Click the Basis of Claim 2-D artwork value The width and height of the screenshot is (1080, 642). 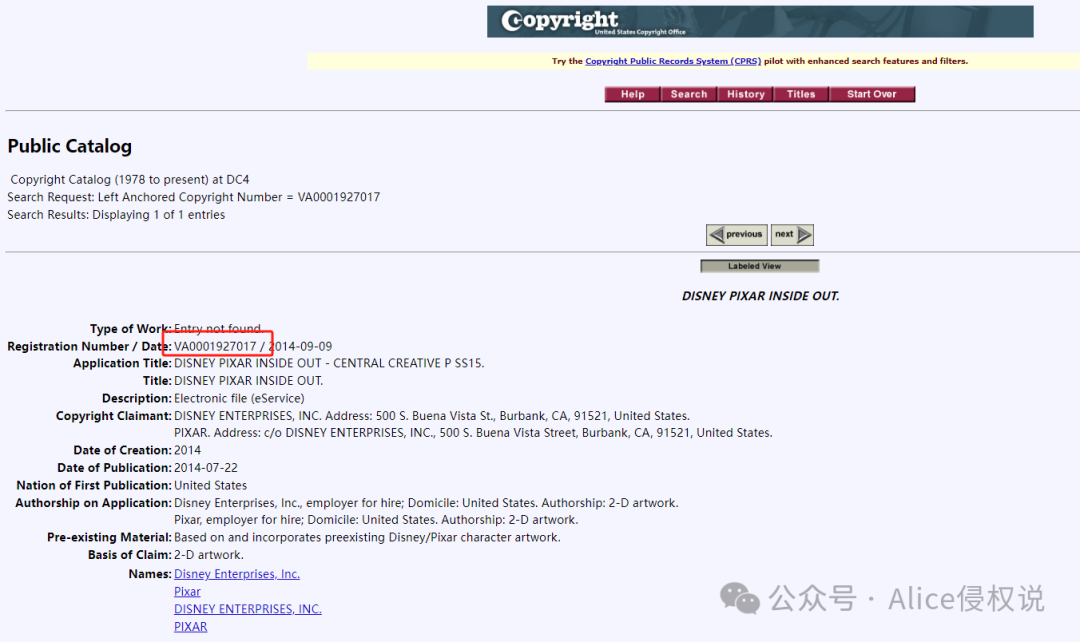pos(209,555)
